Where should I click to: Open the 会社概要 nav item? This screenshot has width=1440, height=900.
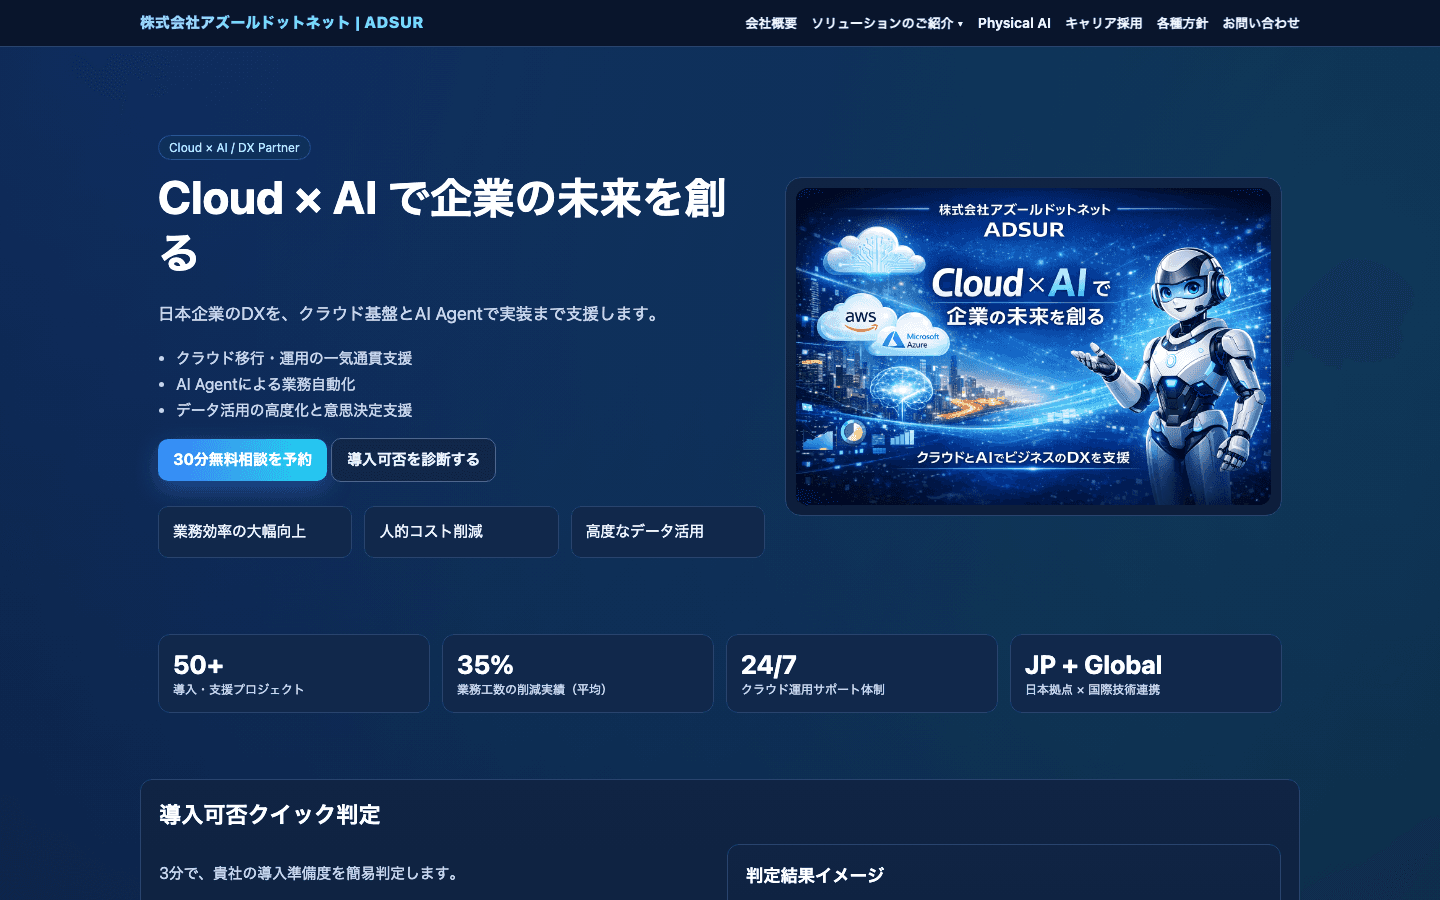click(x=770, y=23)
